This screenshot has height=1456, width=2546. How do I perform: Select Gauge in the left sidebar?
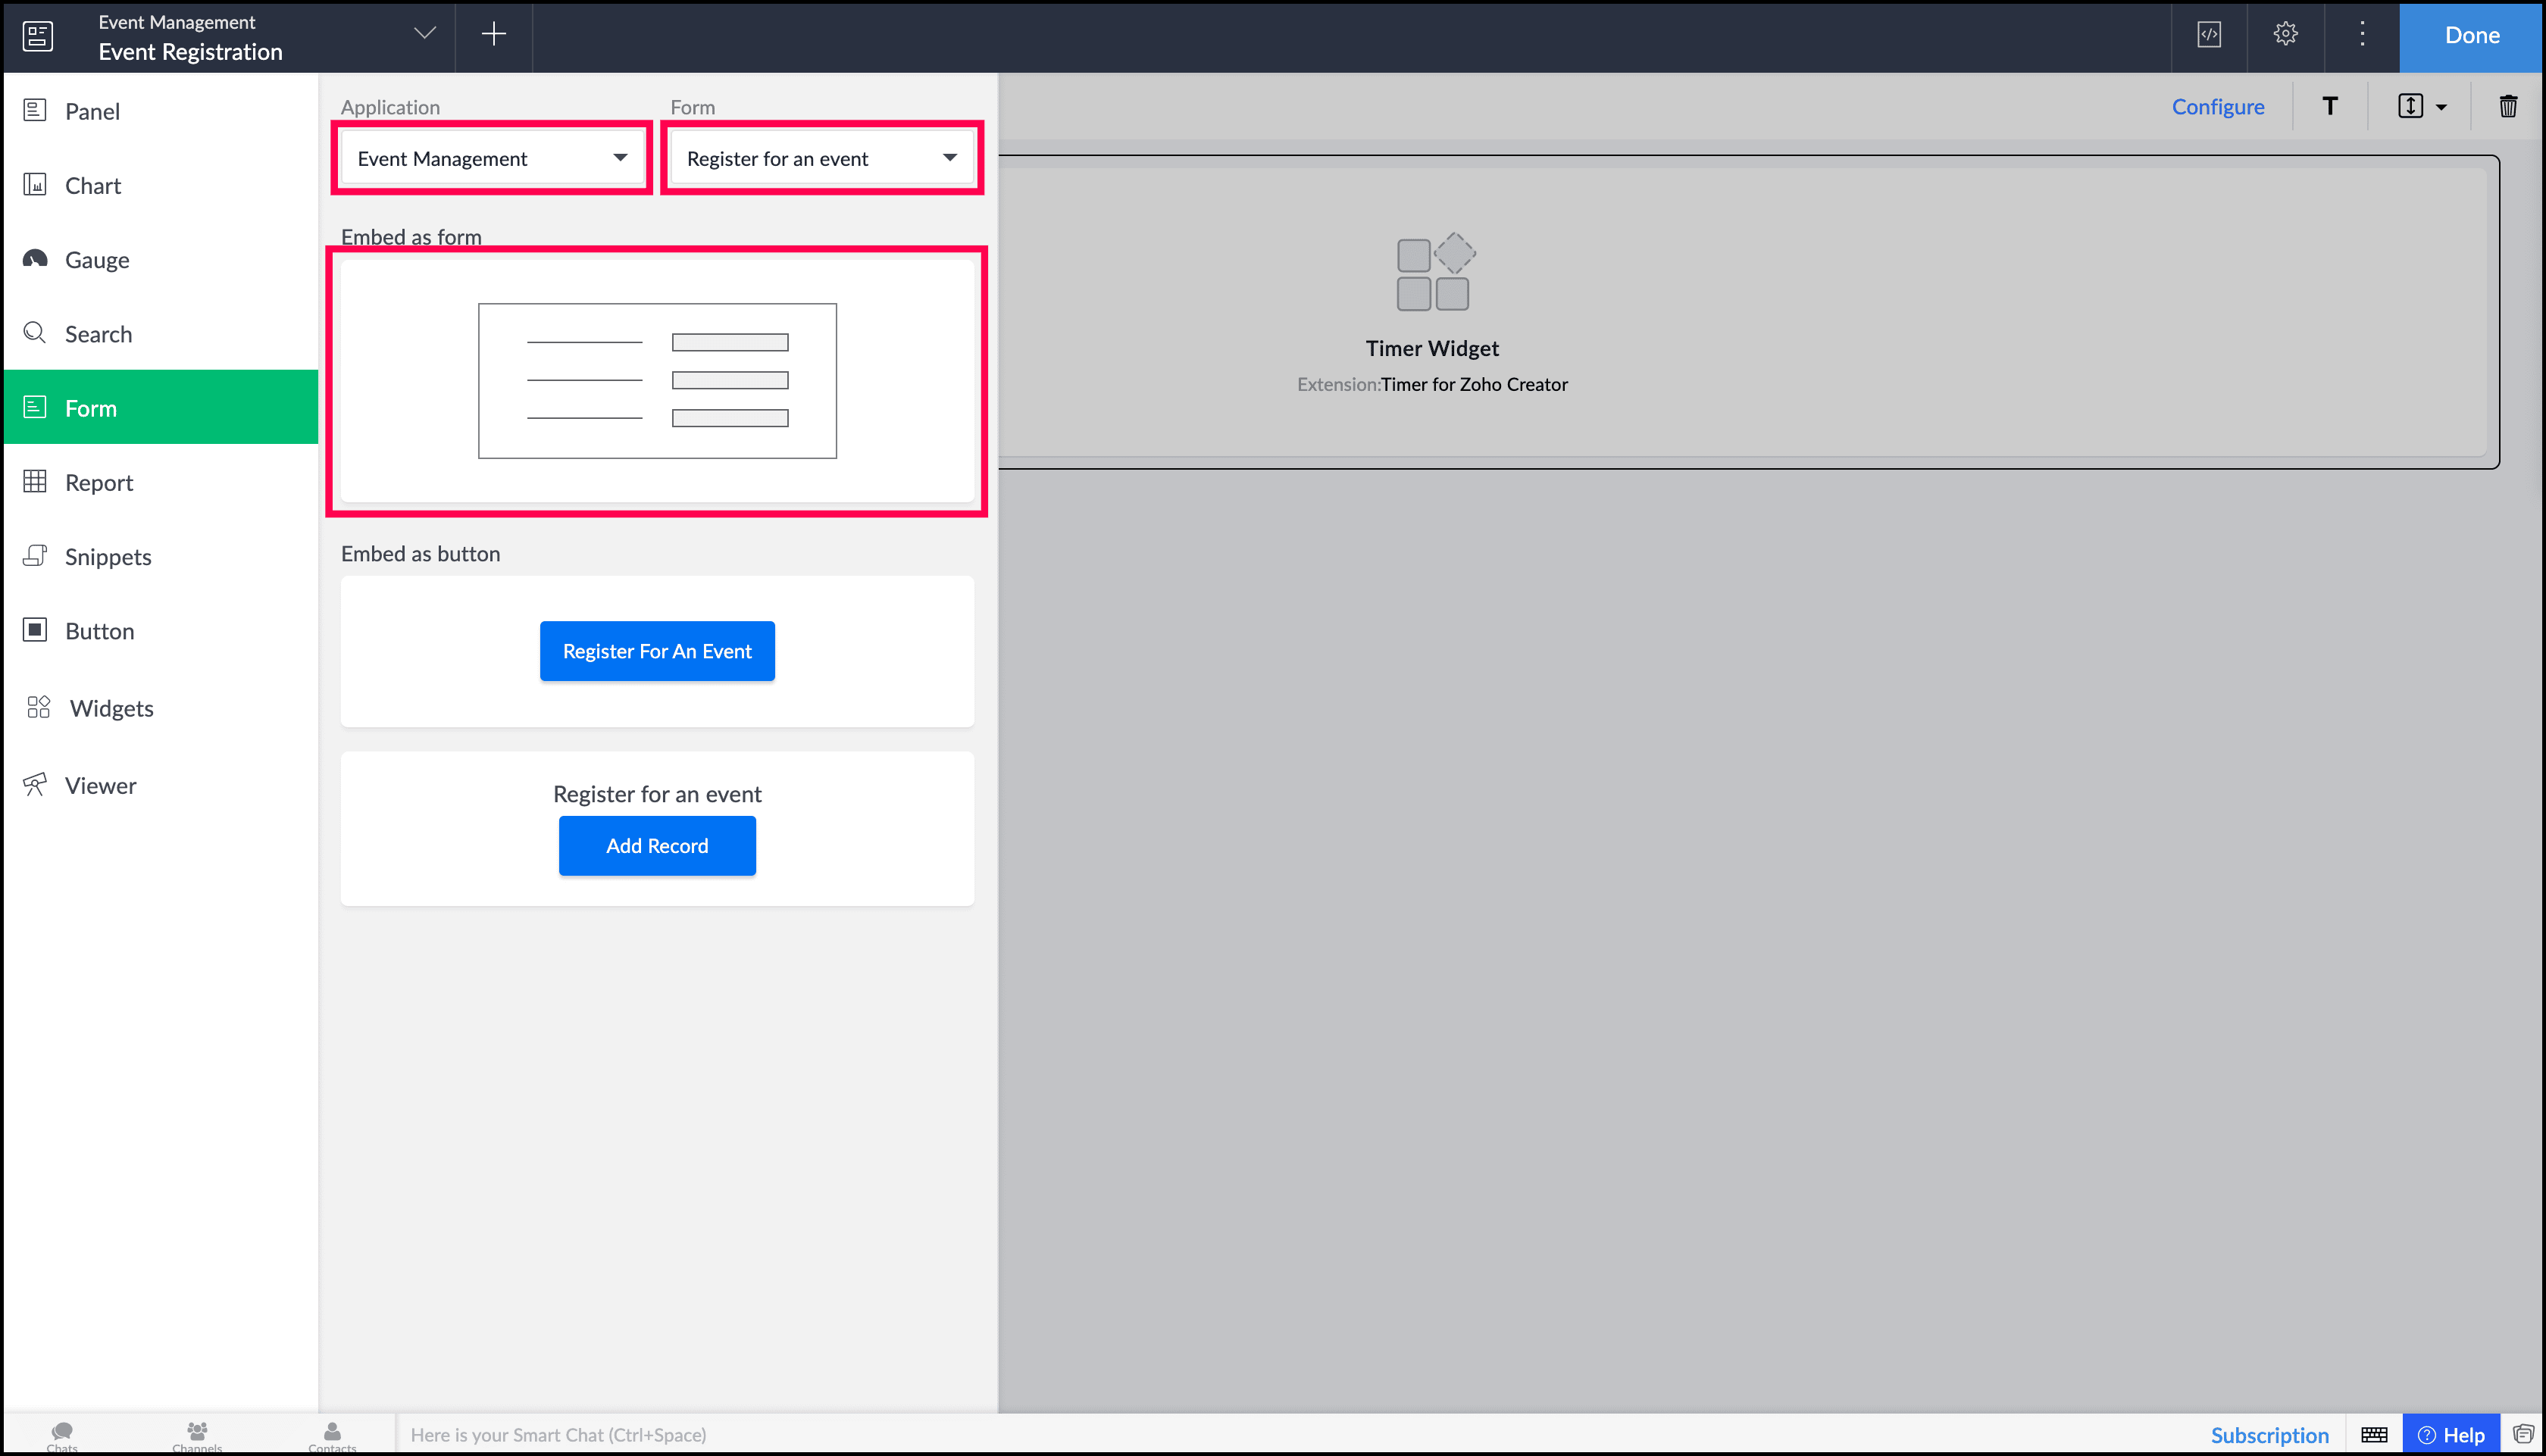[96, 260]
